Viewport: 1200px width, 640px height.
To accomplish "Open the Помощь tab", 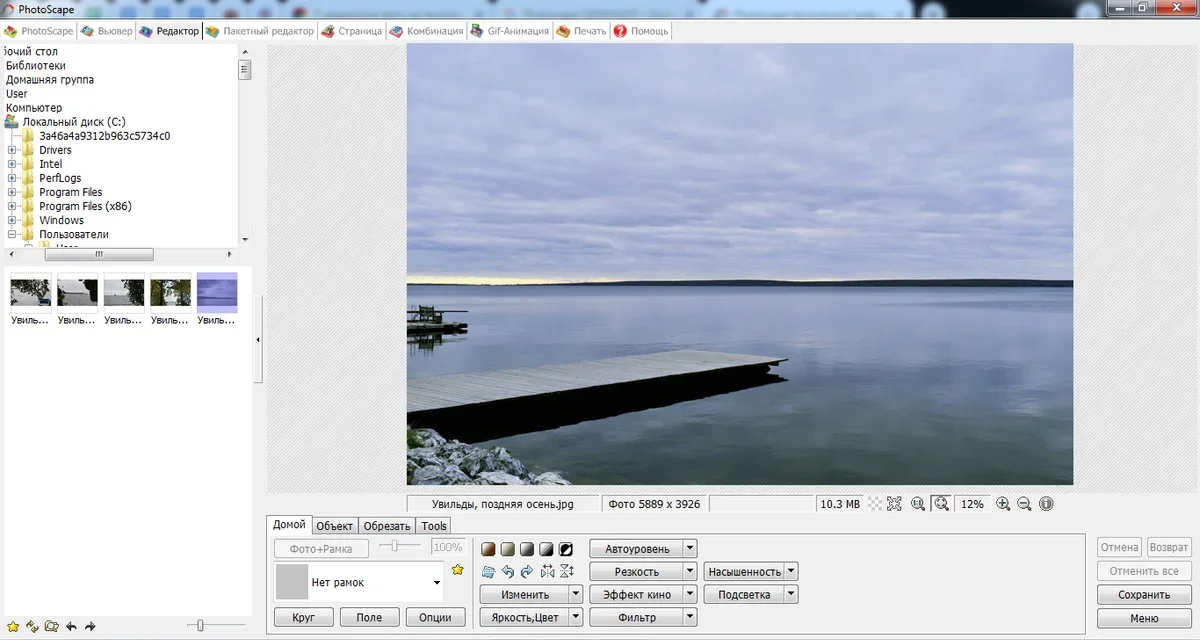I will coord(641,31).
